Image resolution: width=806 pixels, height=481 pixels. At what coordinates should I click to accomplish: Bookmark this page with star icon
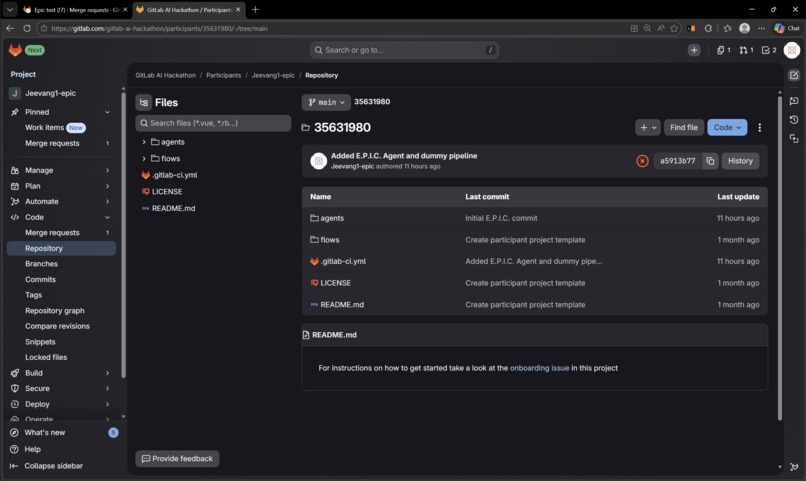[674, 28]
